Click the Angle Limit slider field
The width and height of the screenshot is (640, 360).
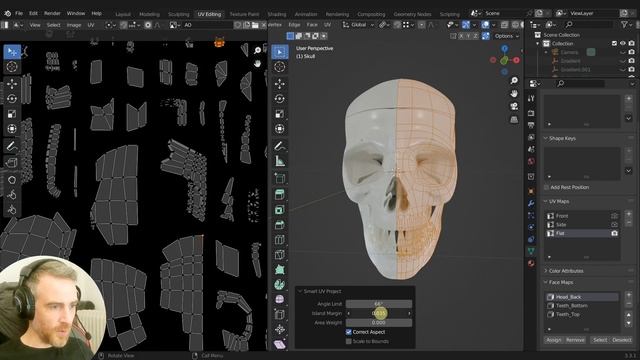379,304
